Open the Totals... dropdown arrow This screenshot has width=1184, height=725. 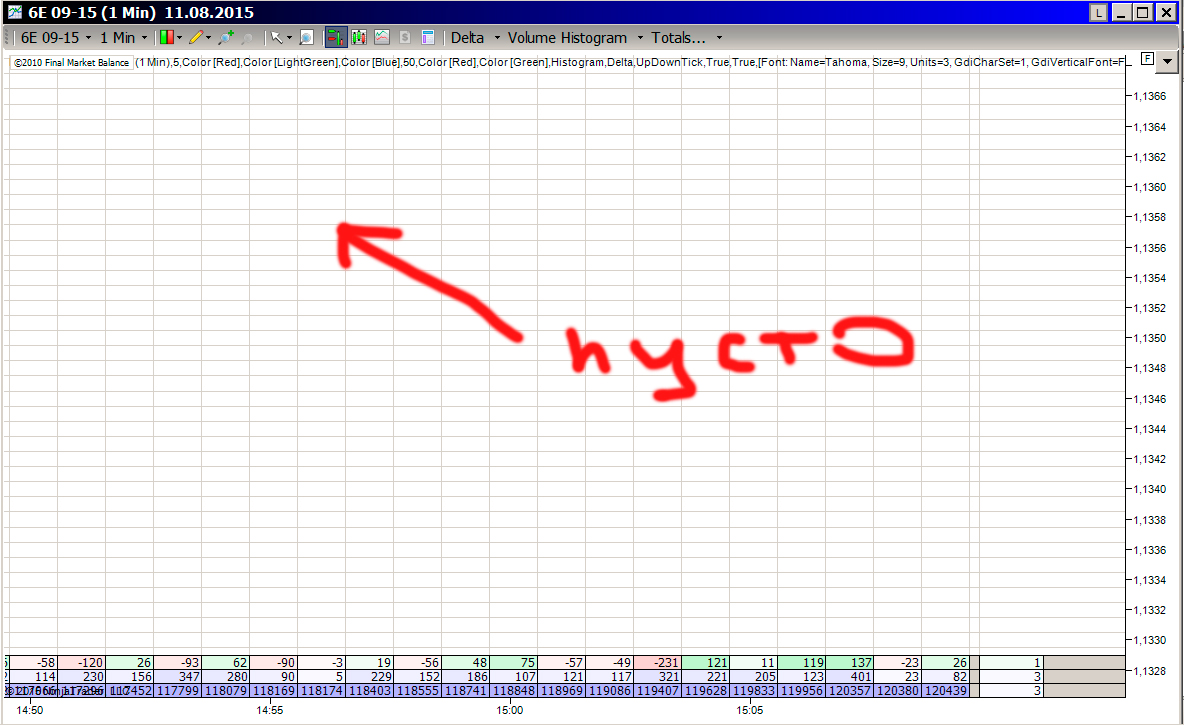point(719,38)
